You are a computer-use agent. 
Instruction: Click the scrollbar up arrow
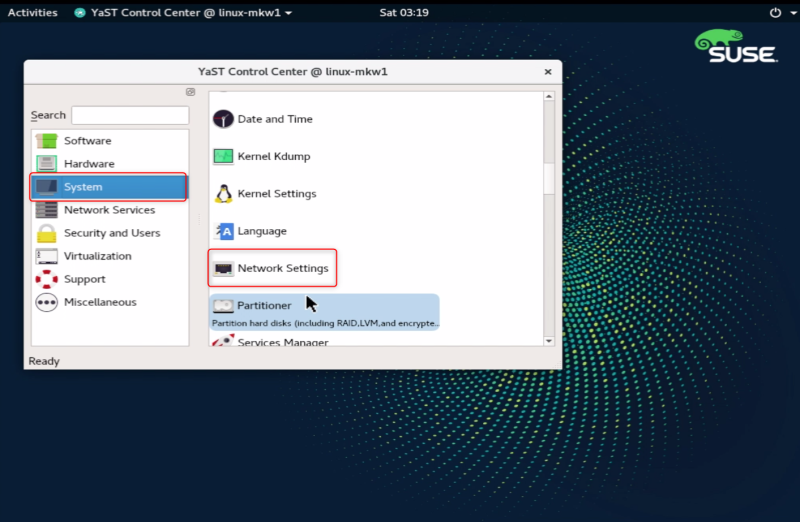[549, 96]
